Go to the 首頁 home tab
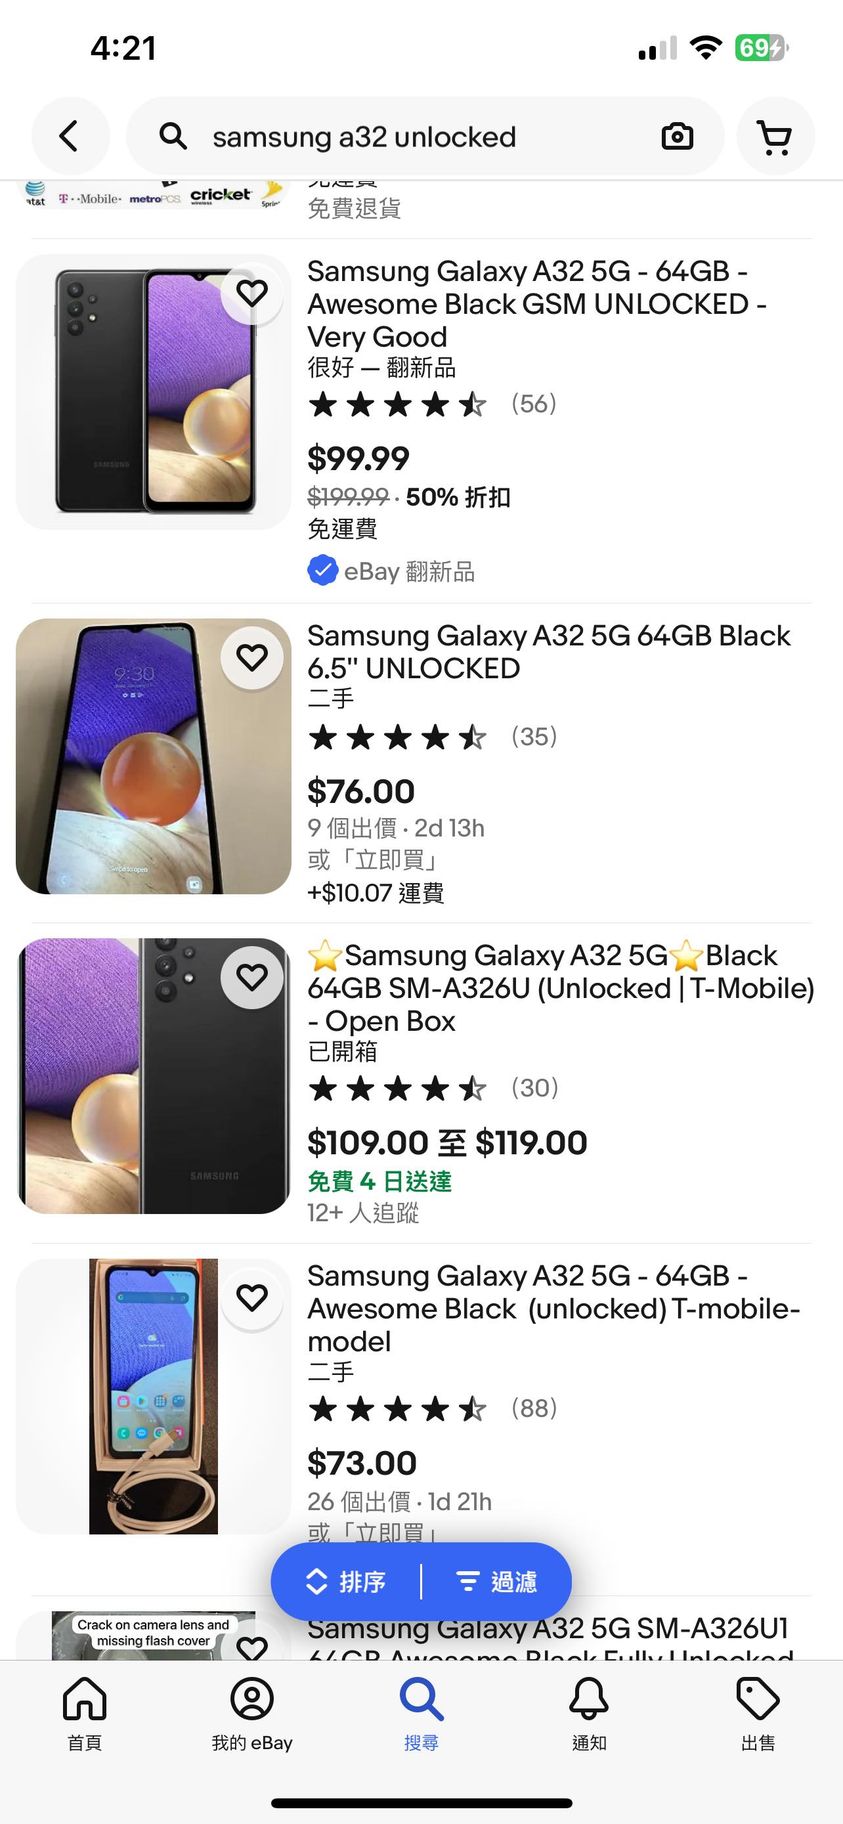The image size is (843, 1824). 84,1713
